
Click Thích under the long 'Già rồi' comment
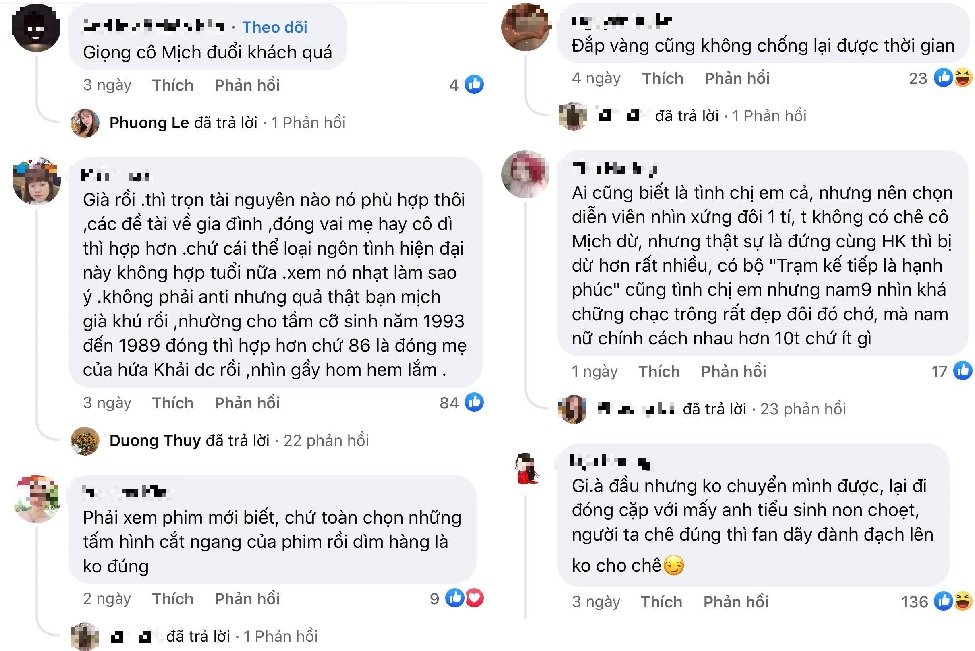(x=172, y=403)
